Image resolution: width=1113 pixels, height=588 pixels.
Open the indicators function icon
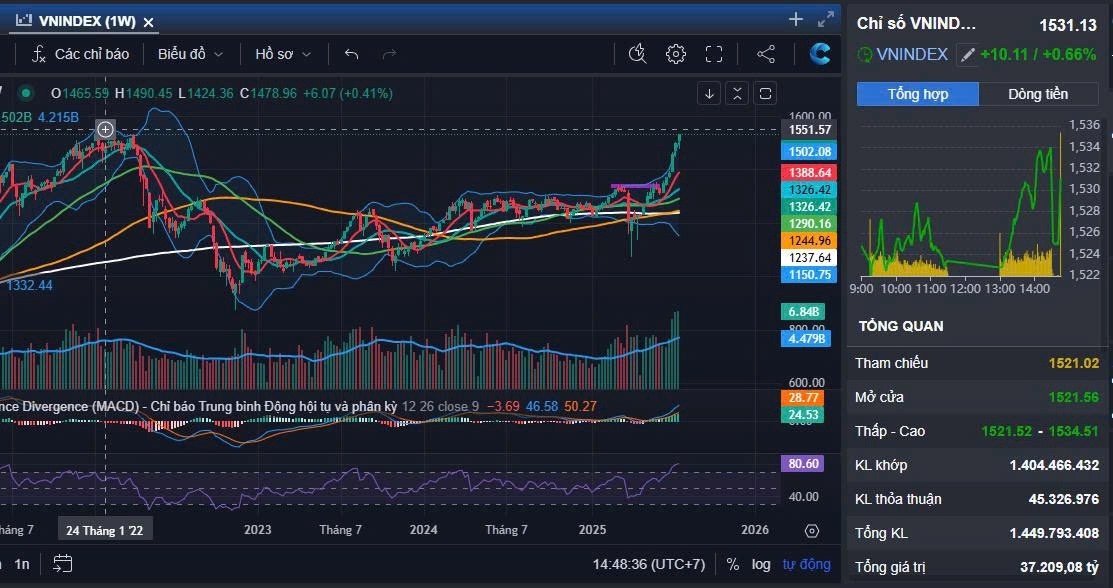click(x=39, y=54)
